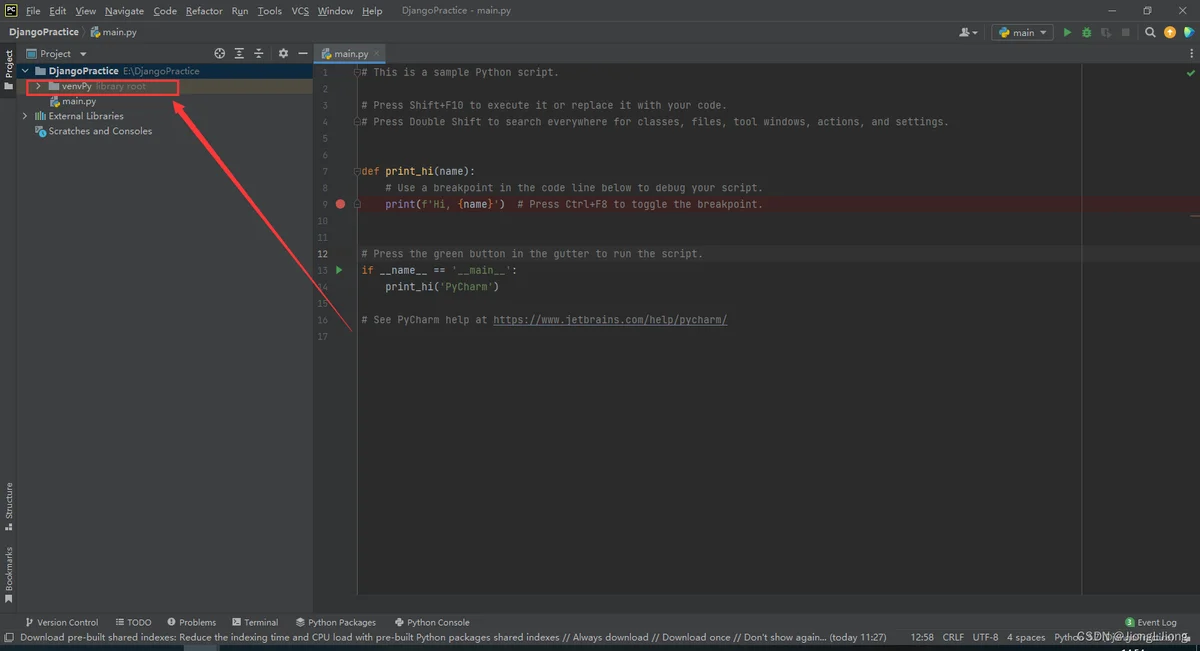Open the Navigate menu
Screen dimensions: 1200x651
[x=124, y=11]
